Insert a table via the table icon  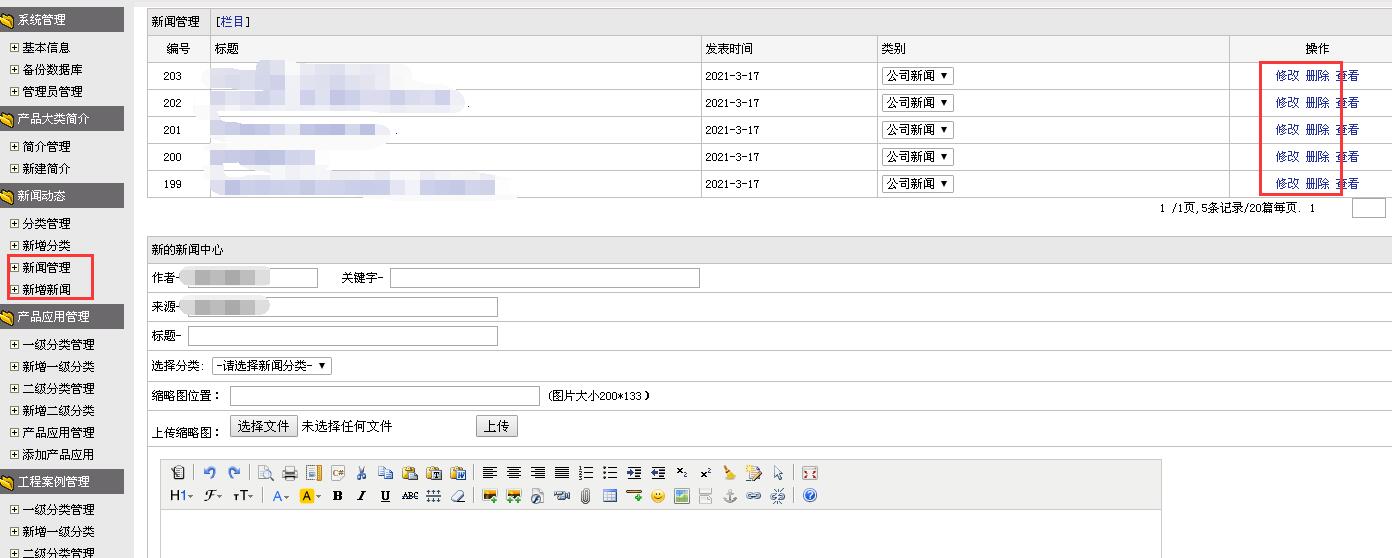[610, 496]
